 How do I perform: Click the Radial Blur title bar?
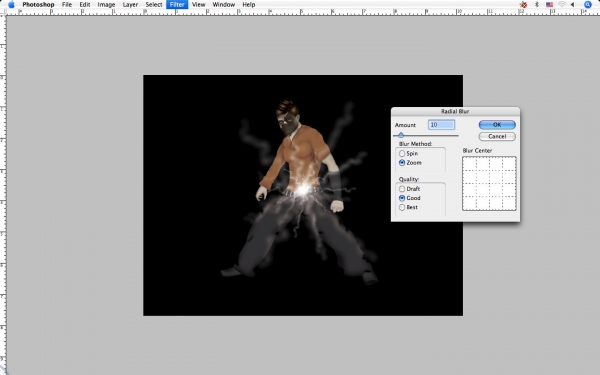455,111
